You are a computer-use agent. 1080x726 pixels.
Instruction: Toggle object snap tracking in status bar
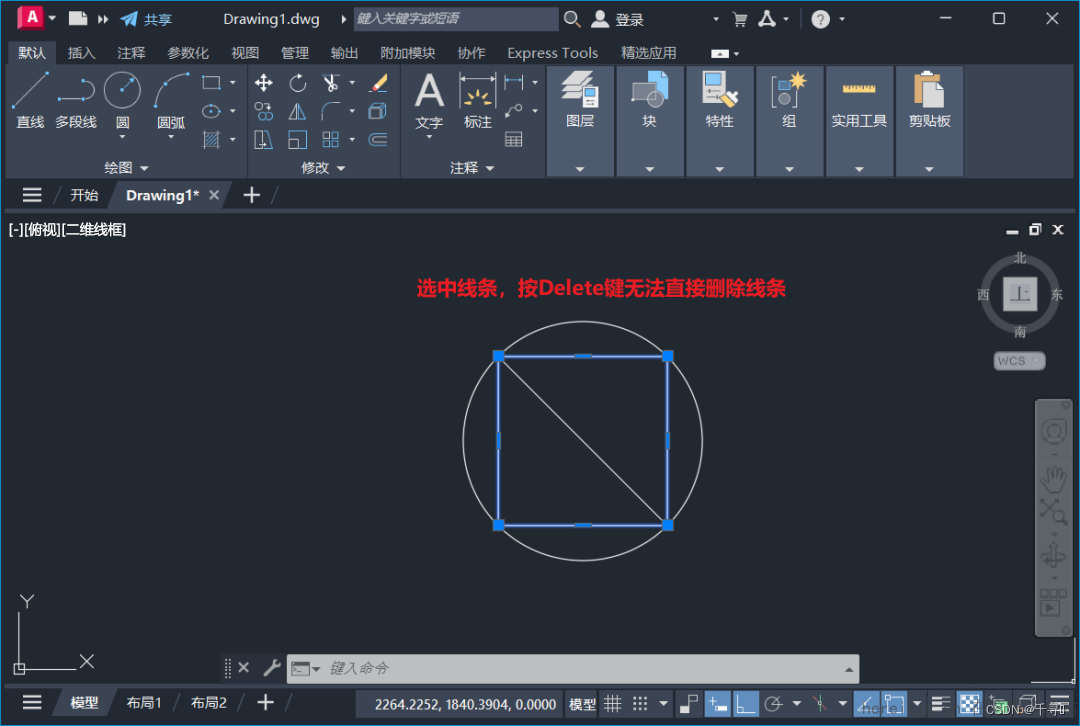tap(866, 704)
